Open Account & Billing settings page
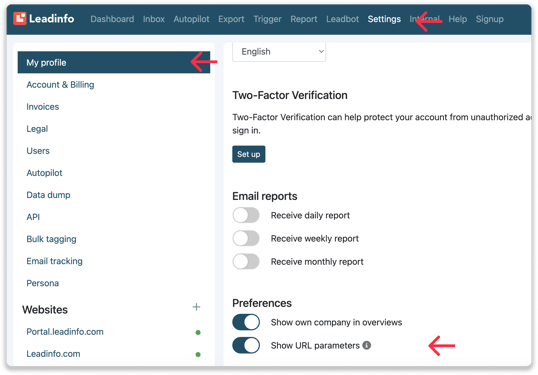Screen dimensions: 538x375 pyautogui.click(x=60, y=85)
